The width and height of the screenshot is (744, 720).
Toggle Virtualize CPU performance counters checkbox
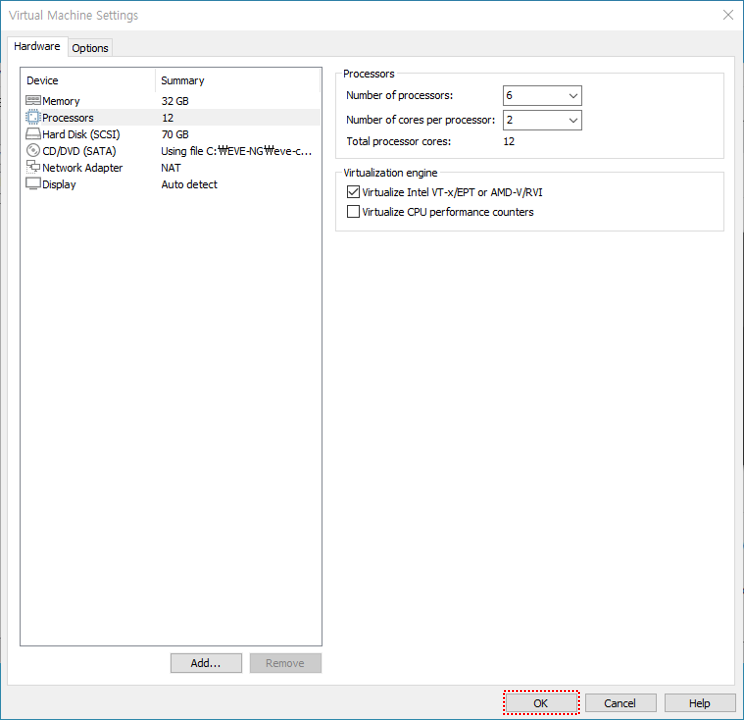click(x=353, y=212)
